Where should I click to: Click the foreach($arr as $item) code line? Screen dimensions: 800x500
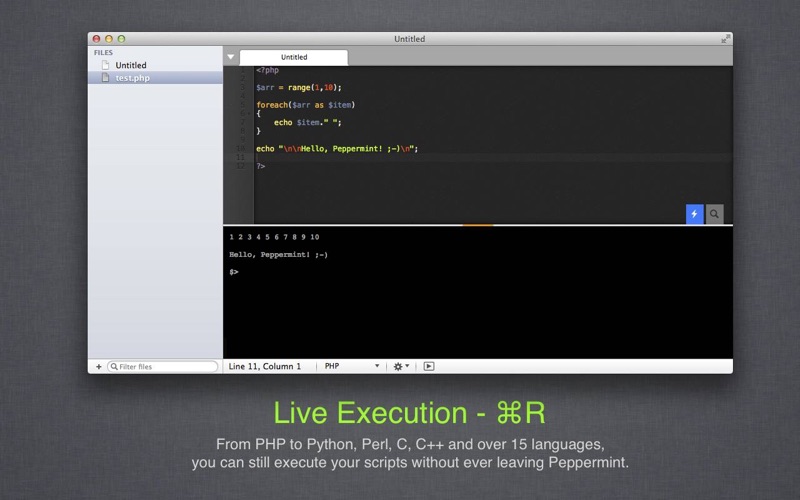click(x=305, y=105)
